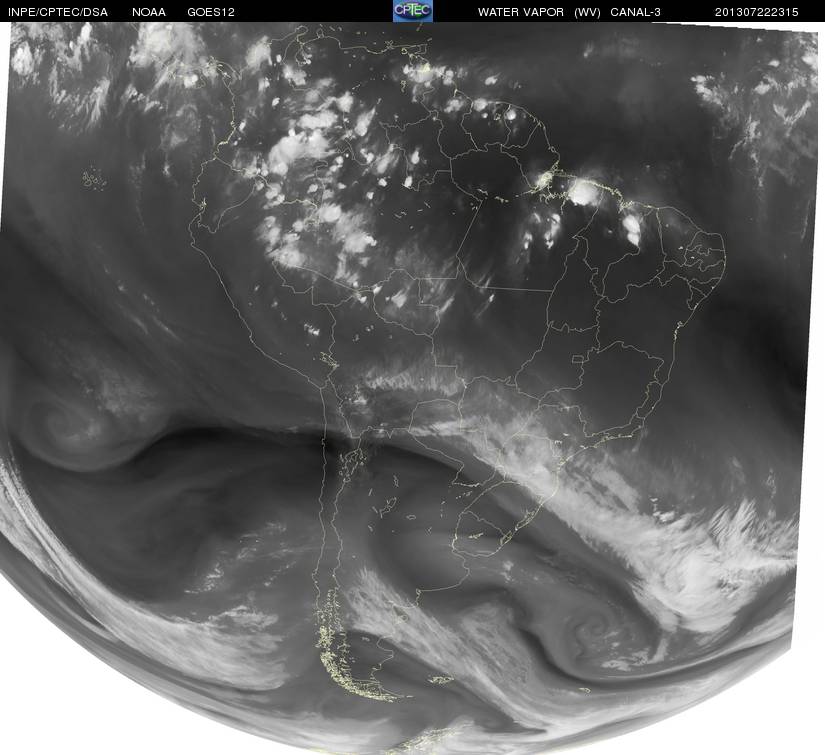Click the 201307222315 timestamp
Screen dimensions: 825x755
pyautogui.click(x=757, y=12)
